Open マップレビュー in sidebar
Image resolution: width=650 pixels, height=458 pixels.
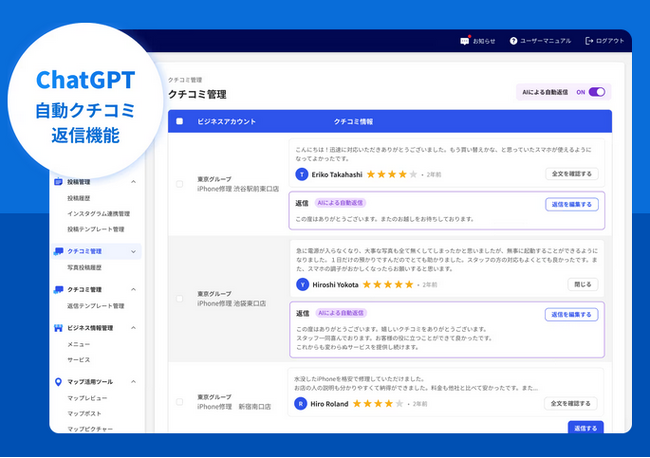tap(87, 398)
